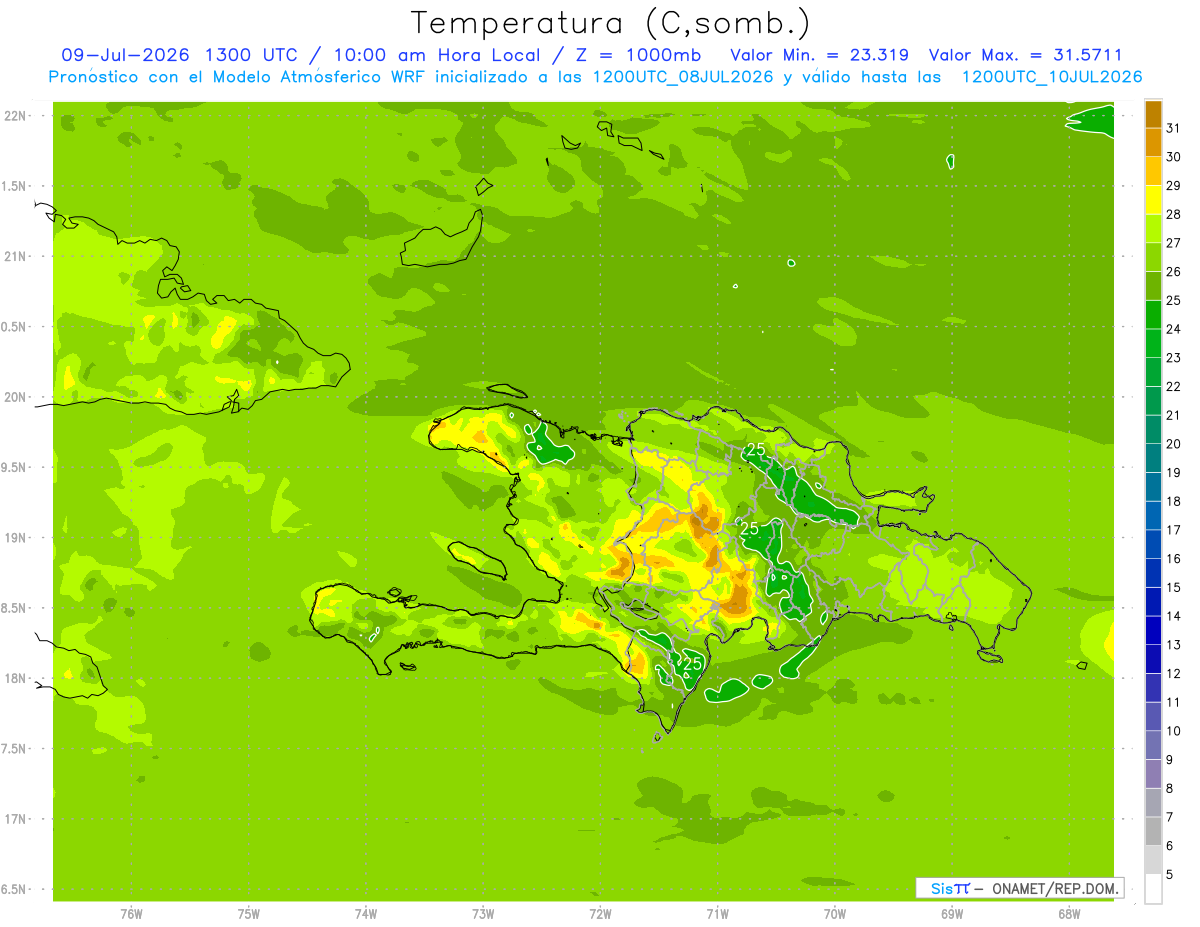
Task: Click the 70W longitude label
Action: pyautogui.click(x=835, y=914)
